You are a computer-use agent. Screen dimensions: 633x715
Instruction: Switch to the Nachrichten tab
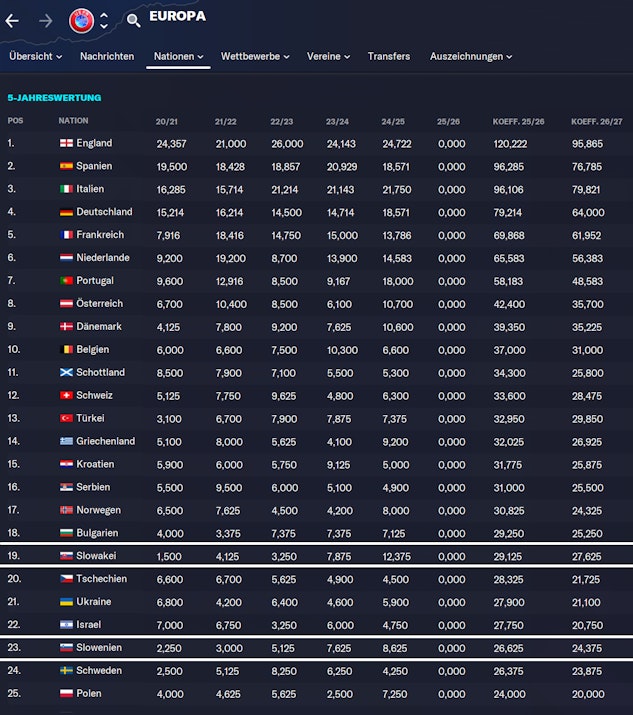107,57
